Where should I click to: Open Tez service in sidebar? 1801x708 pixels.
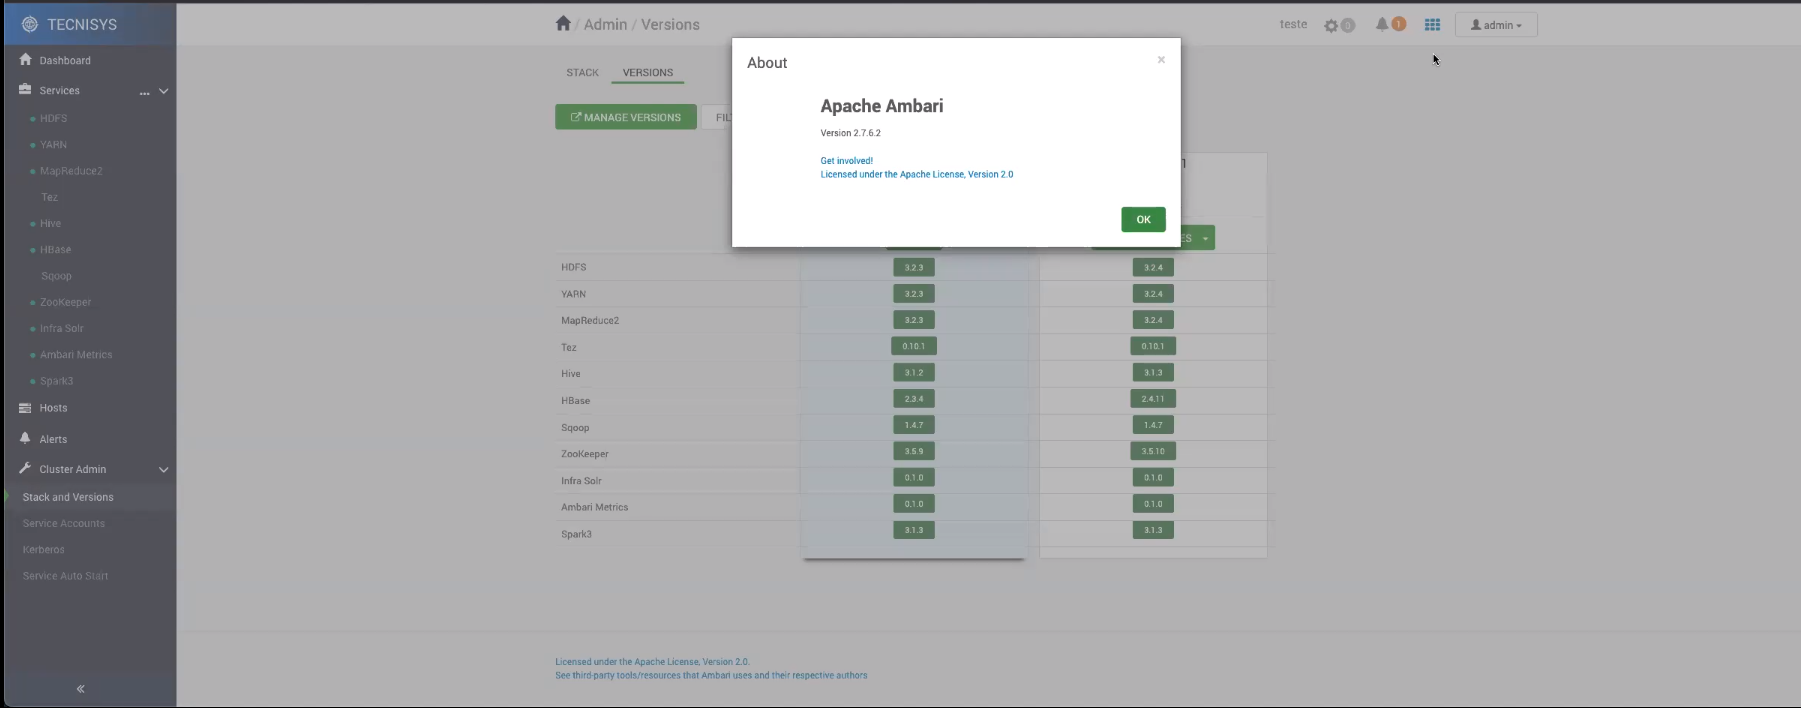coord(50,197)
